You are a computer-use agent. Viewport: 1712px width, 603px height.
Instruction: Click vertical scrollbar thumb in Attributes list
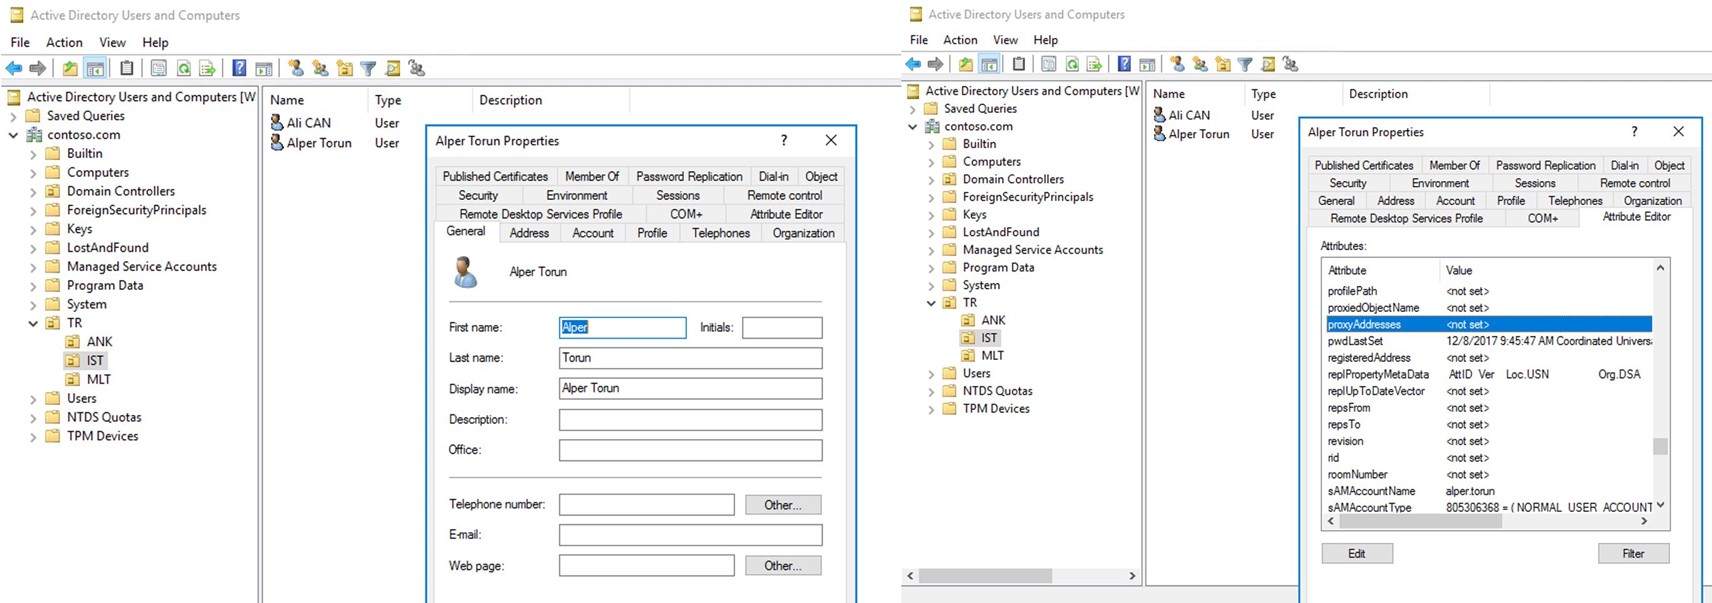tap(1660, 446)
